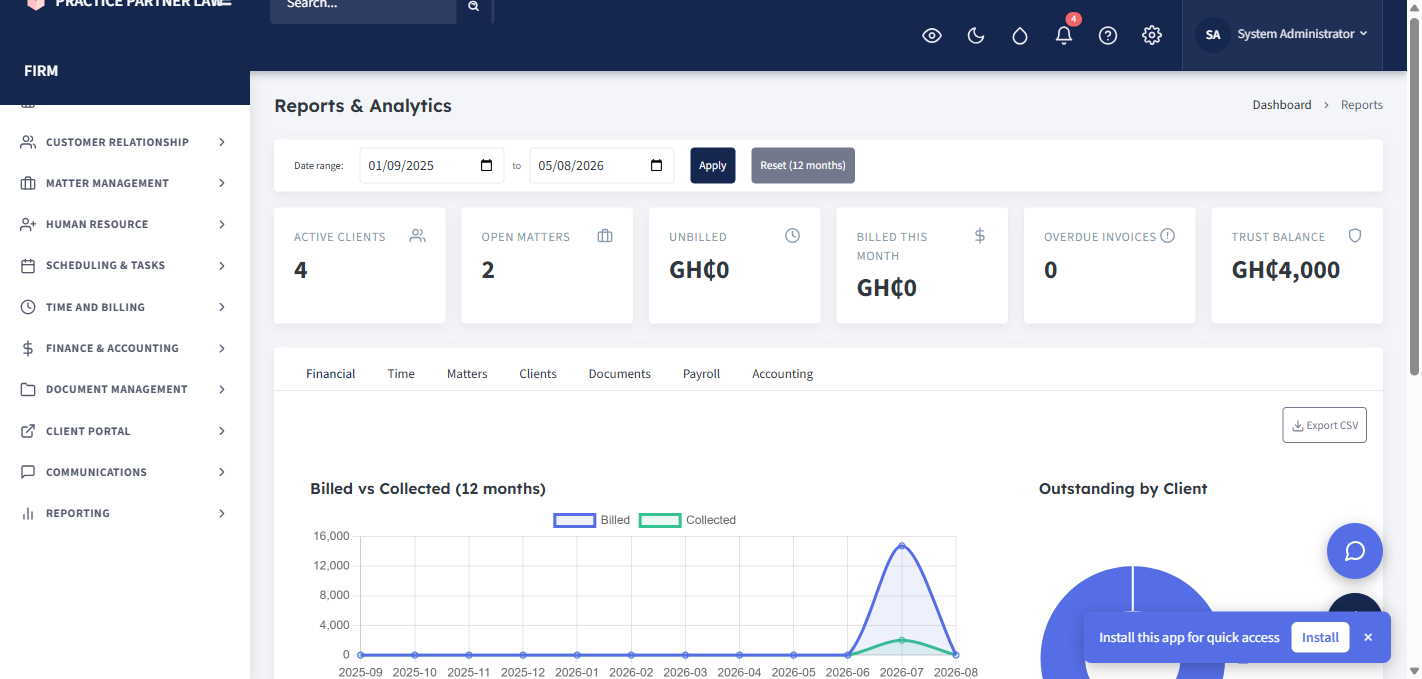Open the floating chat button

[1355, 551]
